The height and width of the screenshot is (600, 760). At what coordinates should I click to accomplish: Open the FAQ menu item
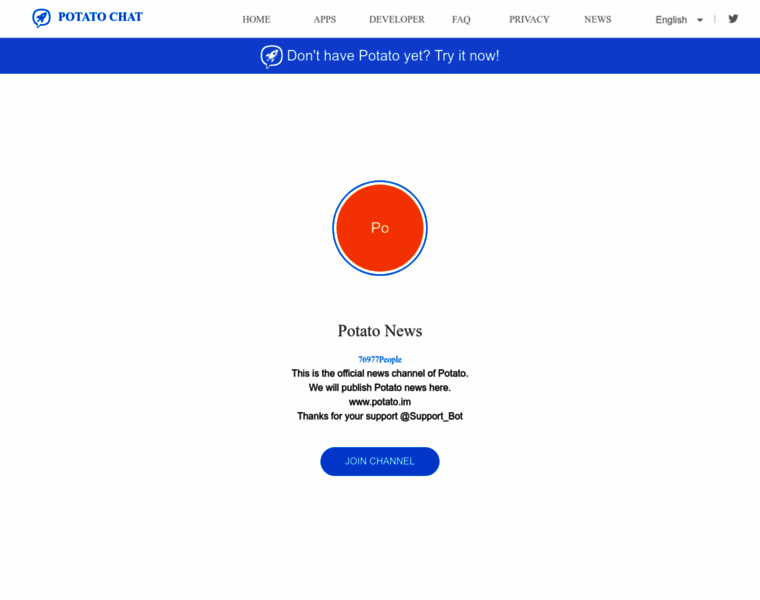click(461, 19)
